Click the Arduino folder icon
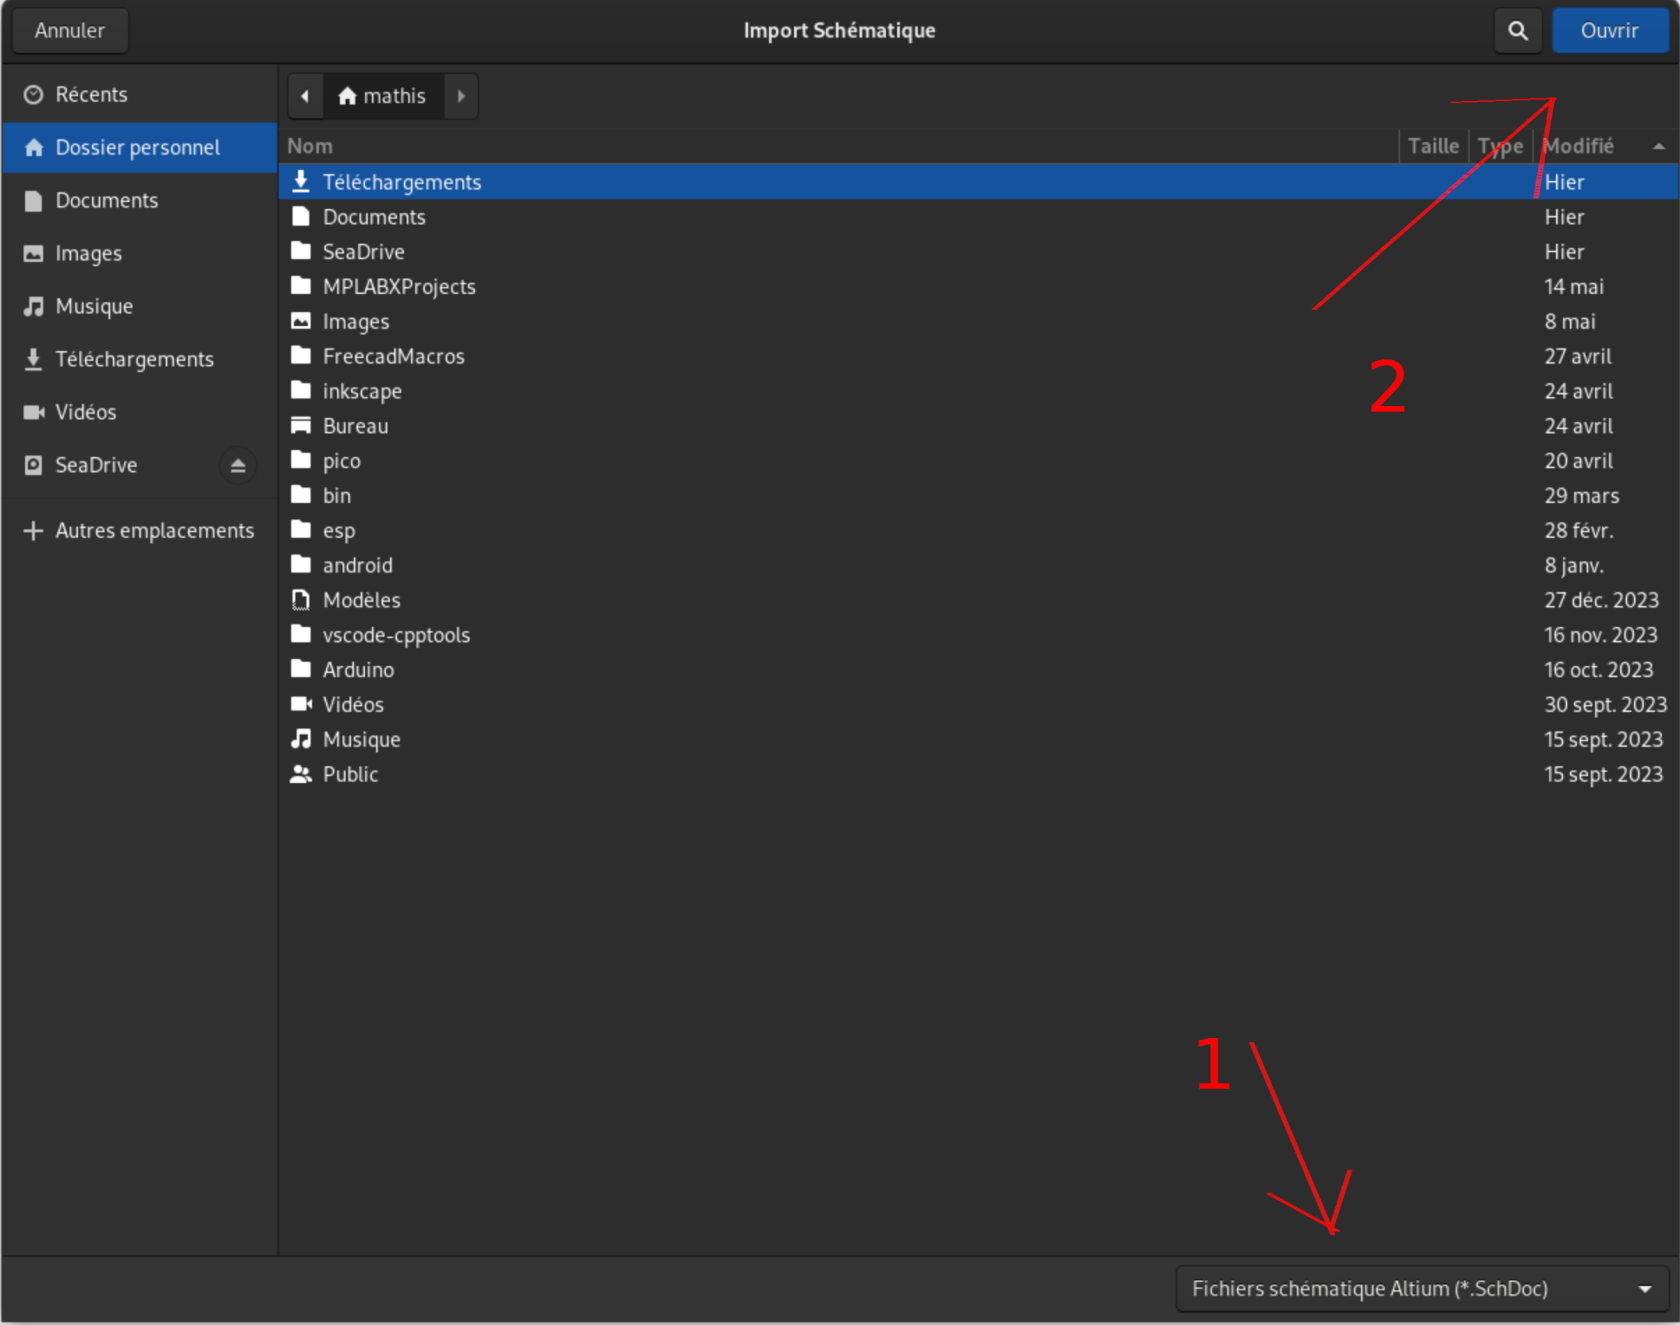This screenshot has width=1680, height=1325. [300, 669]
